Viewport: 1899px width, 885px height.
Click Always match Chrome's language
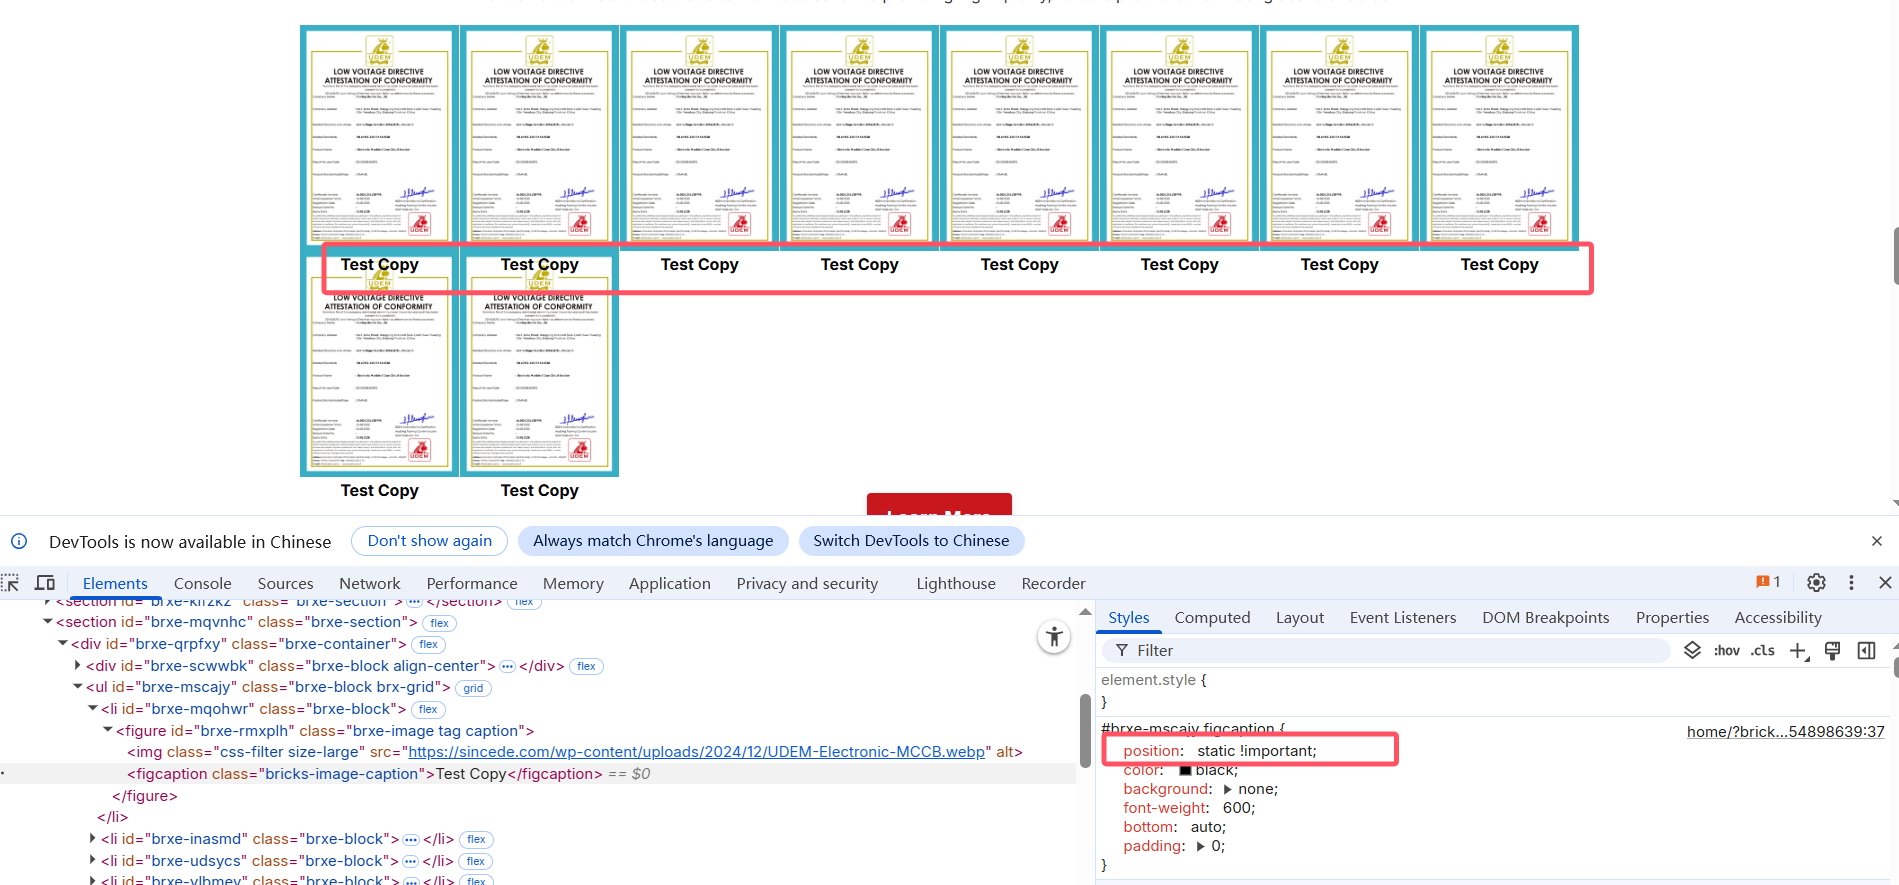point(653,541)
